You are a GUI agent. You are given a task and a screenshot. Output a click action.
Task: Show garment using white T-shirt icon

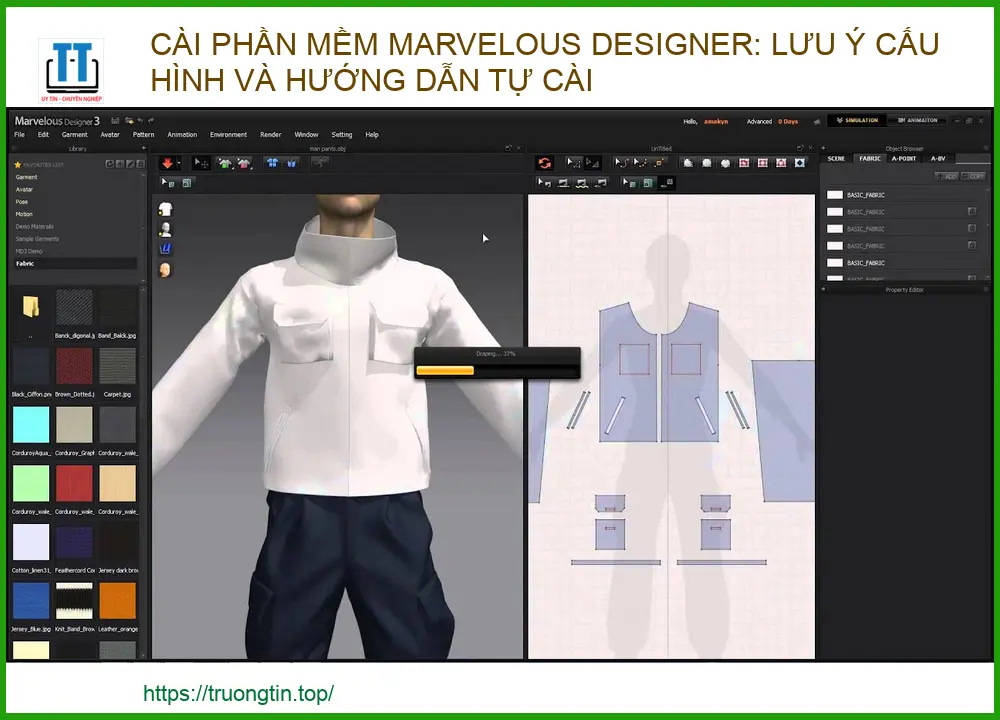point(165,210)
